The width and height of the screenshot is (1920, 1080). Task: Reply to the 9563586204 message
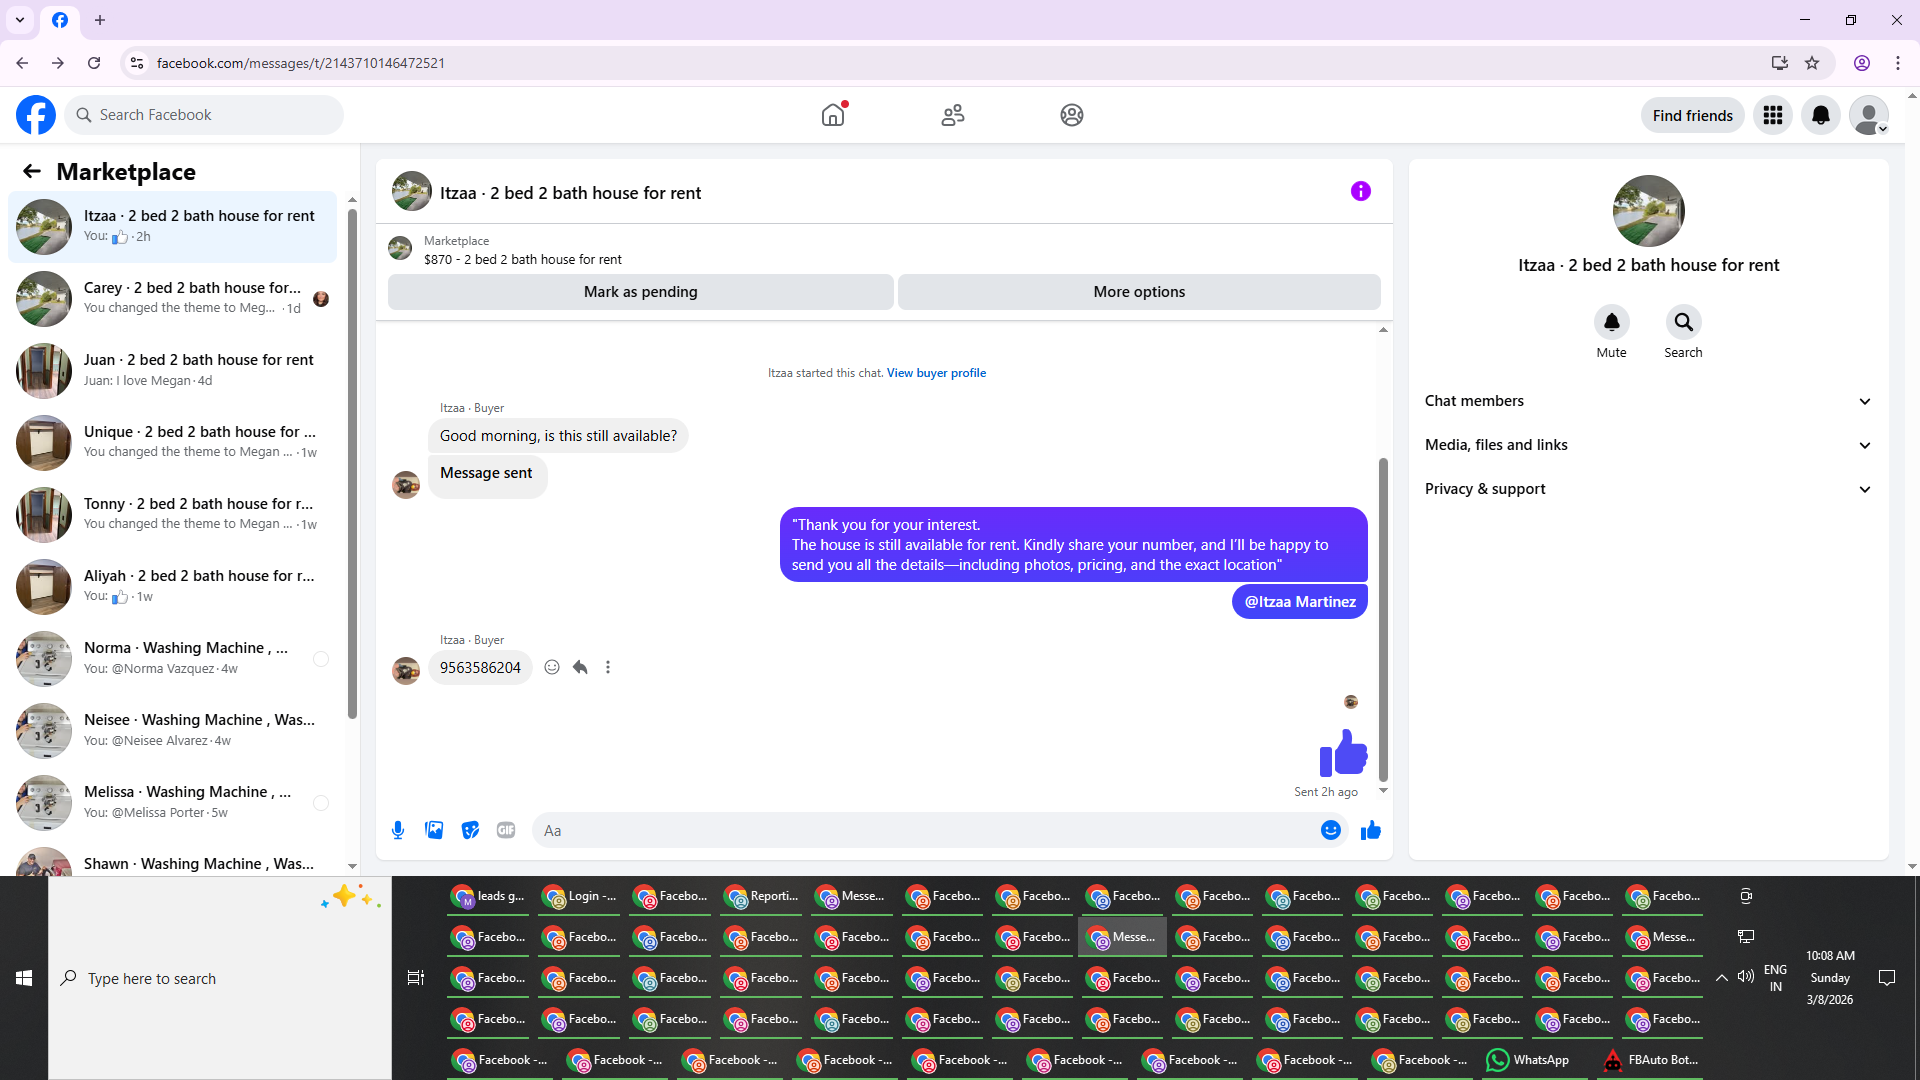580,667
